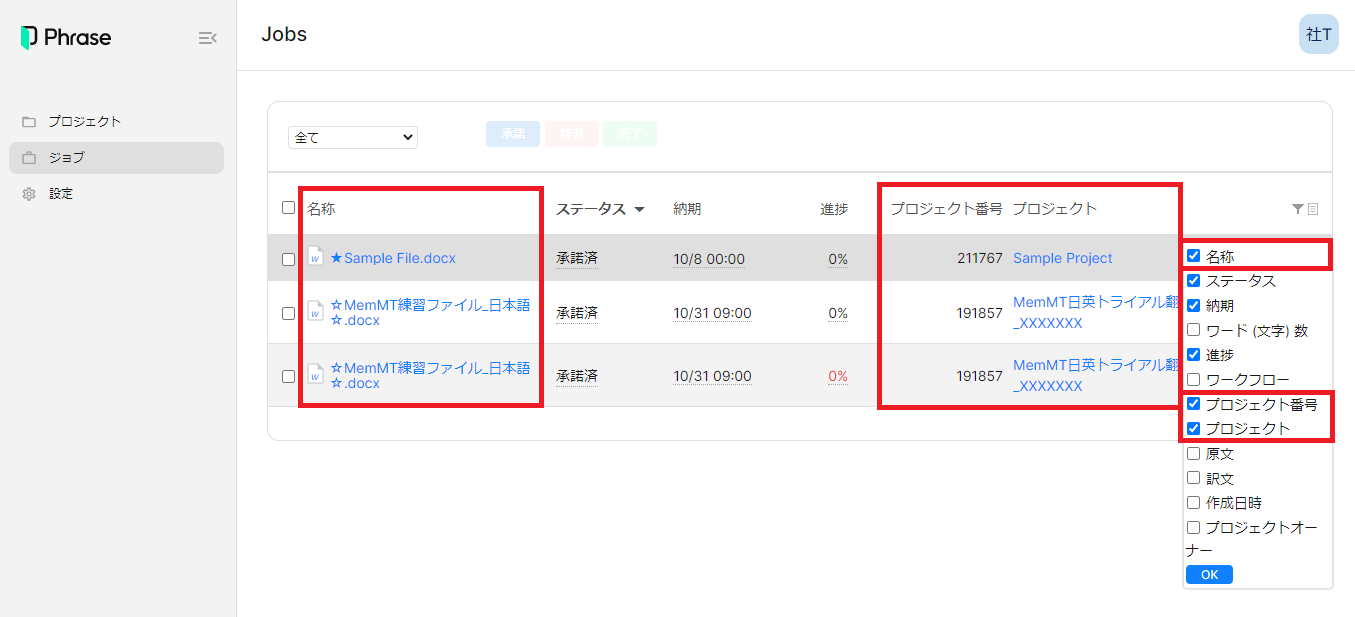Click the Phrase logo icon

coord(29,38)
